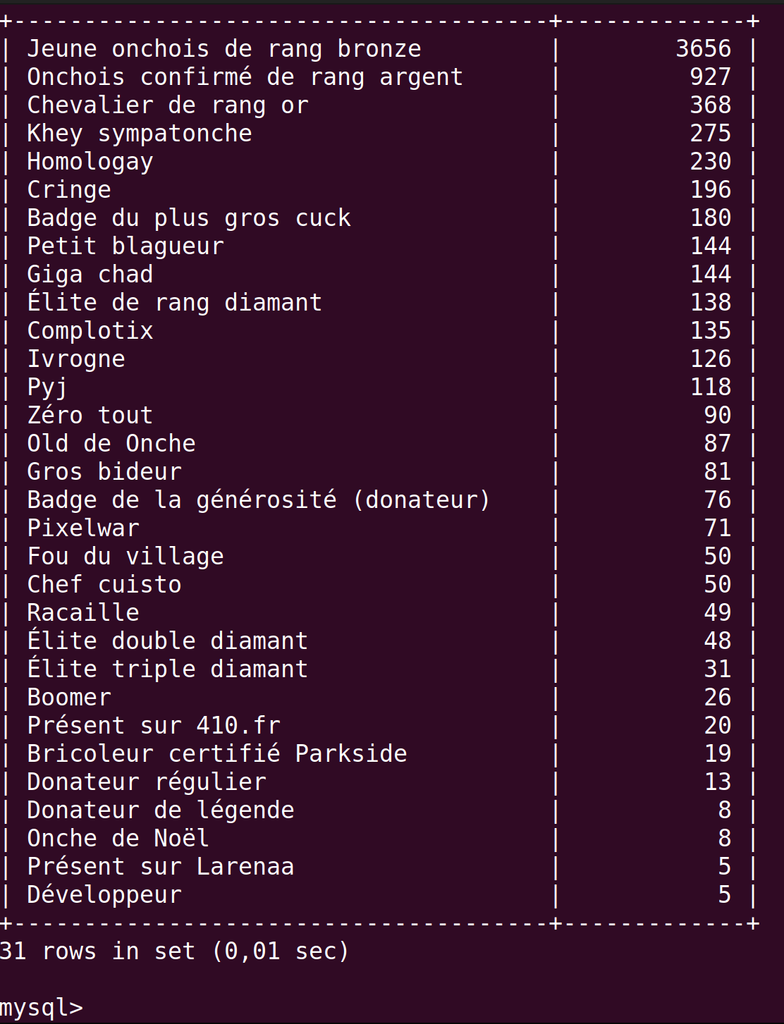
Task: Click the "Chevalier de rang or" entry
Action: 167,105
